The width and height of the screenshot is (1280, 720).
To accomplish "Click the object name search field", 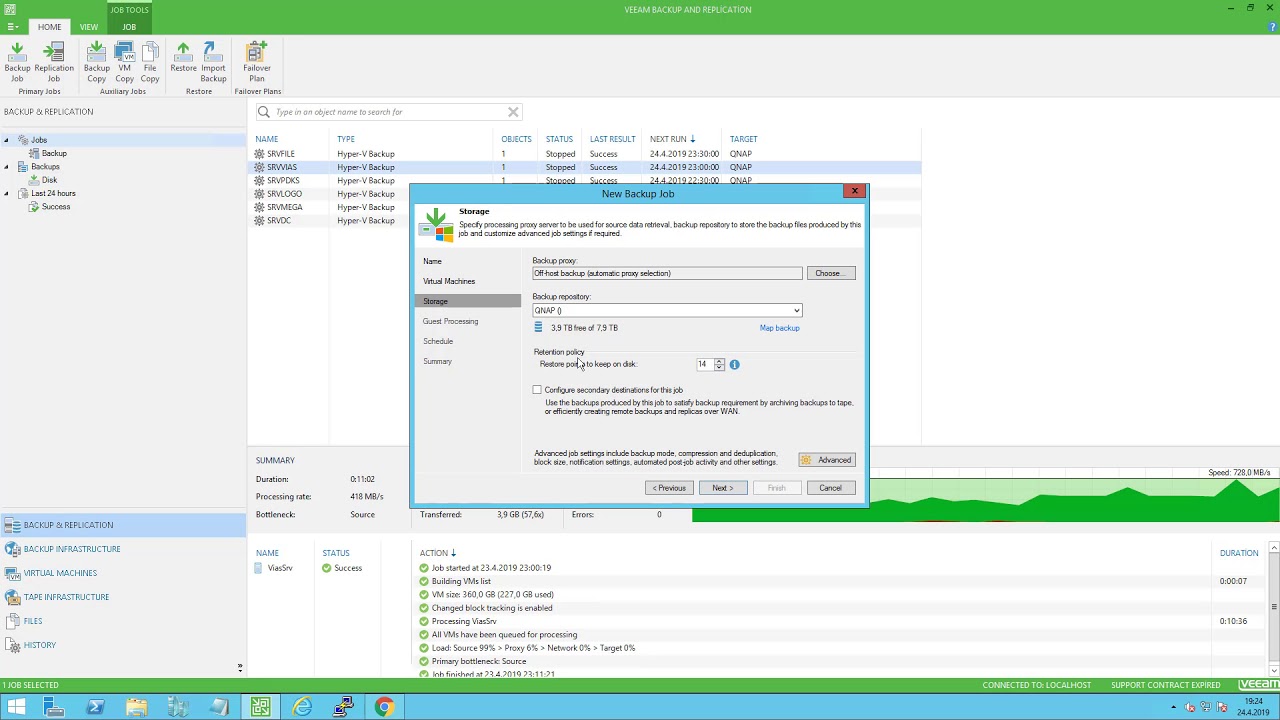I will click(x=390, y=112).
